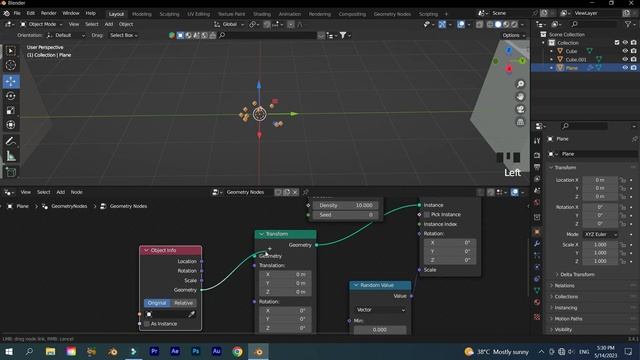Click eyedropper in Object Info node
This screenshot has width=640, height=360.
tap(191, 314)
